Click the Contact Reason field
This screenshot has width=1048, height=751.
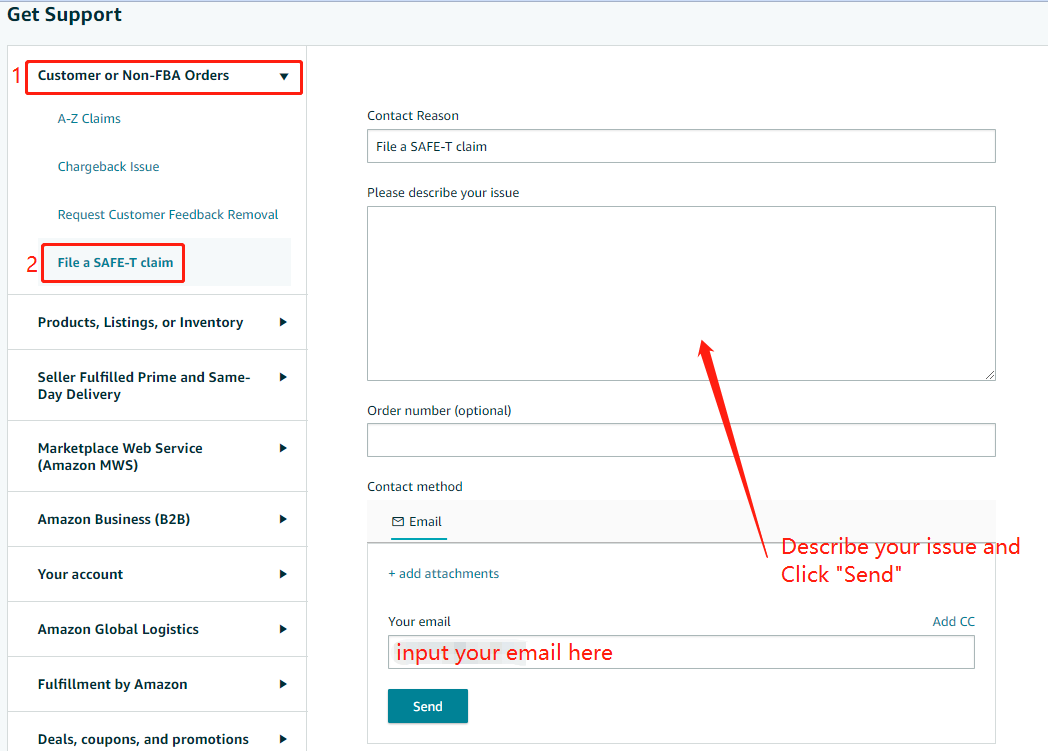coord(681,146)
